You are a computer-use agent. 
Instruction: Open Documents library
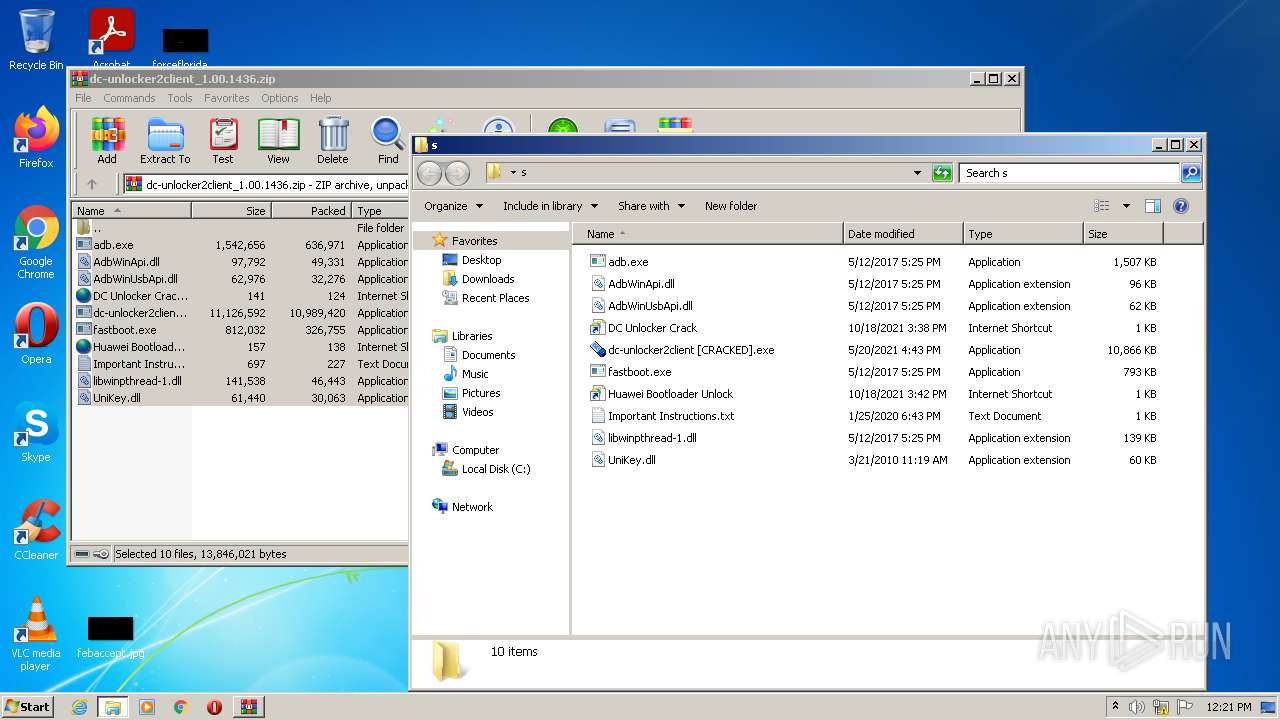pyautogui.click(x=488, y=355)
